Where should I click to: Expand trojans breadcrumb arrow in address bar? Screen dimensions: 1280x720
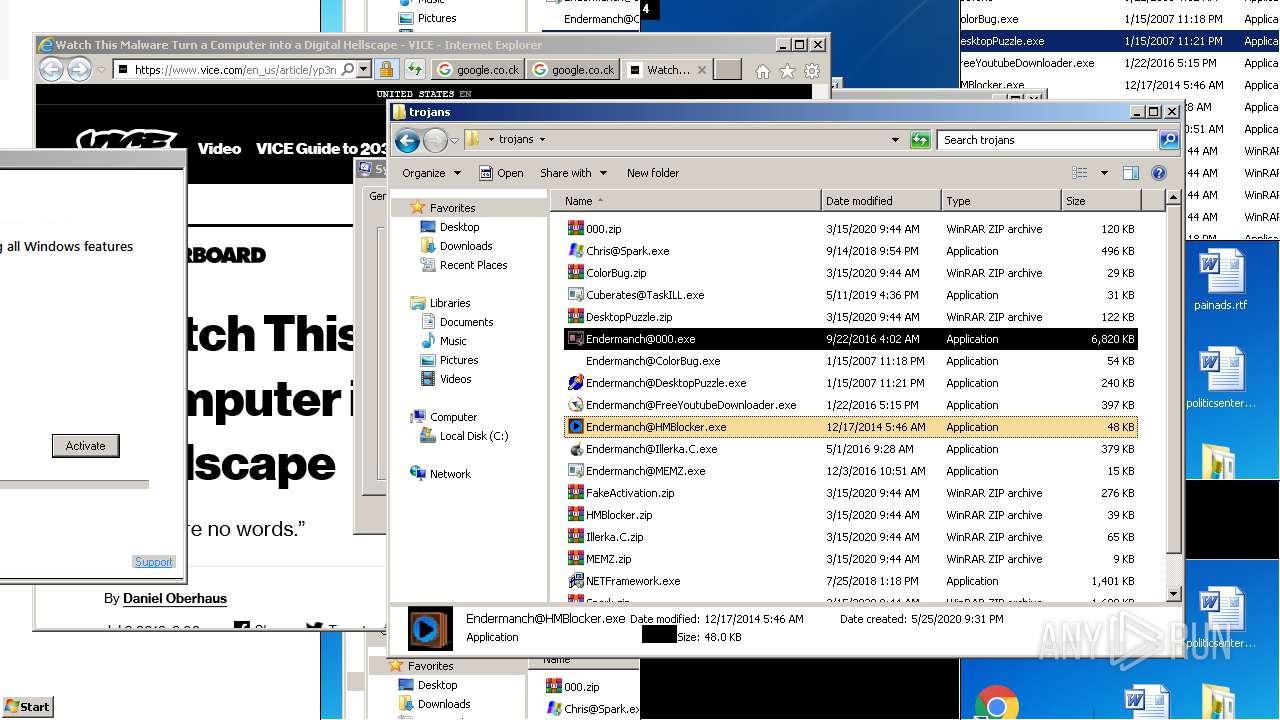[x=543, y=140]
